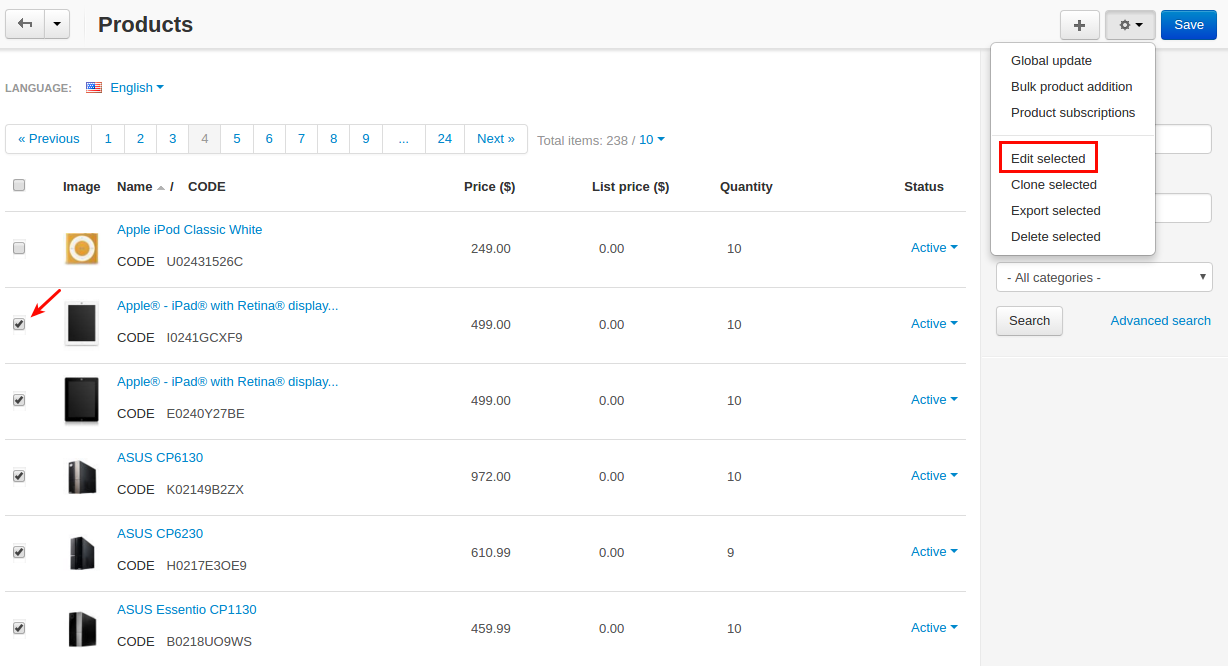Click the price field 249.00
The height and width of the screenshot is (666, 1228).
coord(491,249)
